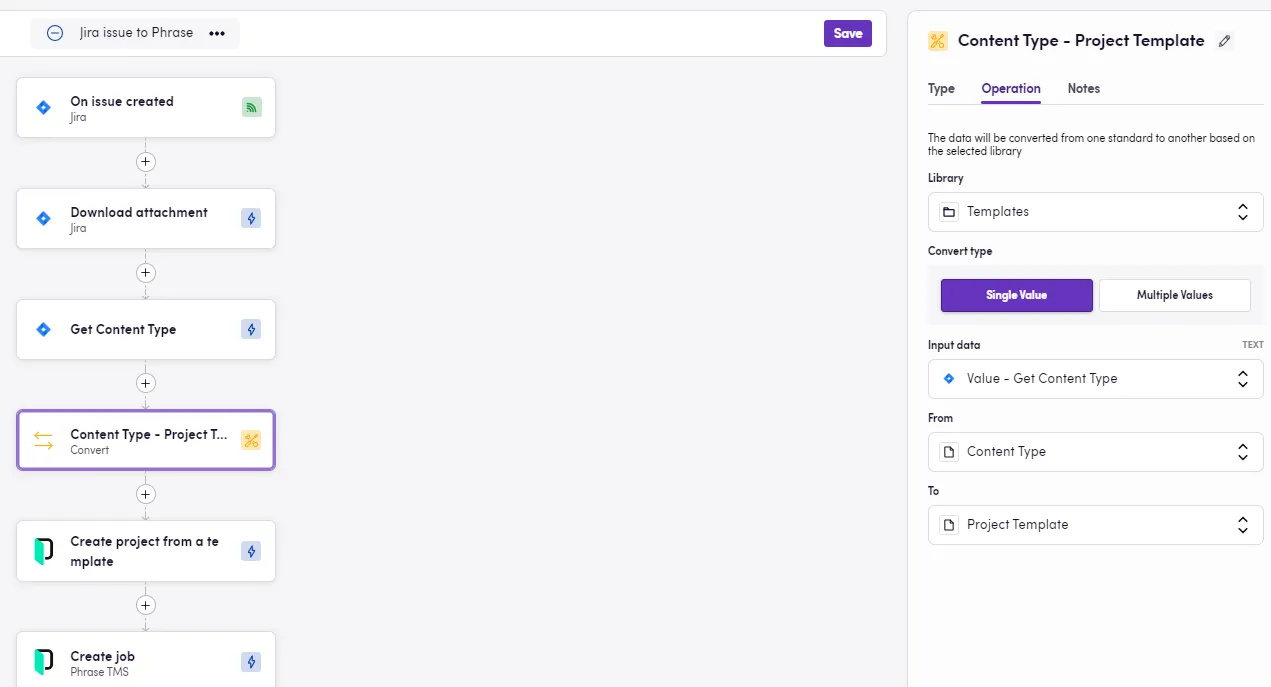Click the circle minus icon beside Jira issue to Phrase

(55, 33)
